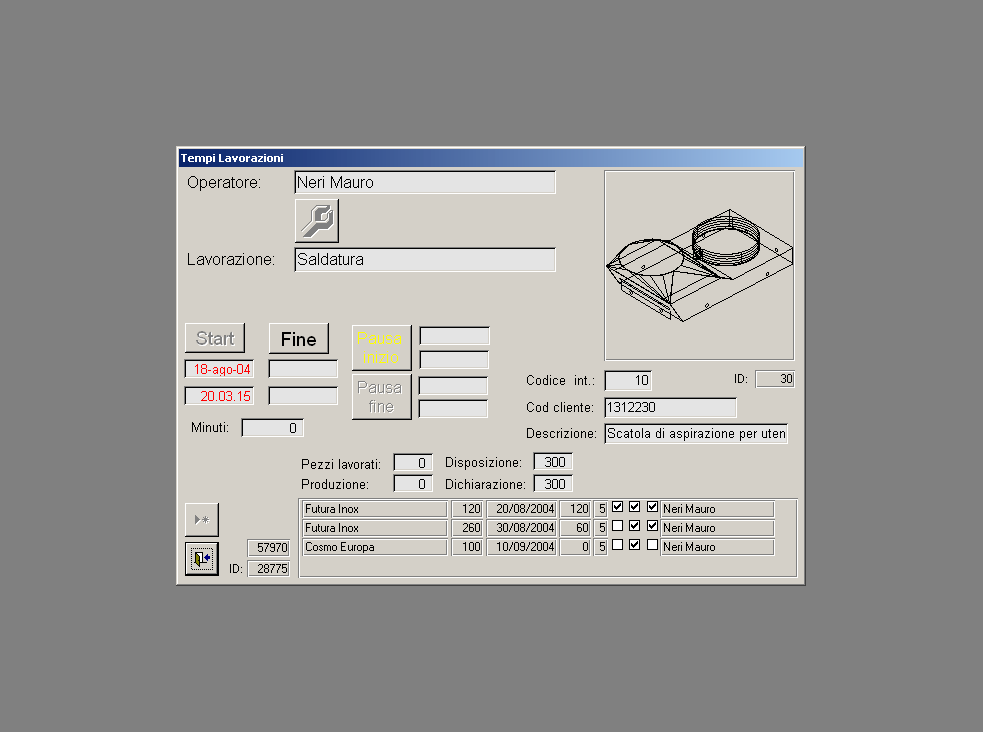Click the Pausa fine button
This screenshot has height=732, width=983.
coord(381,397)
